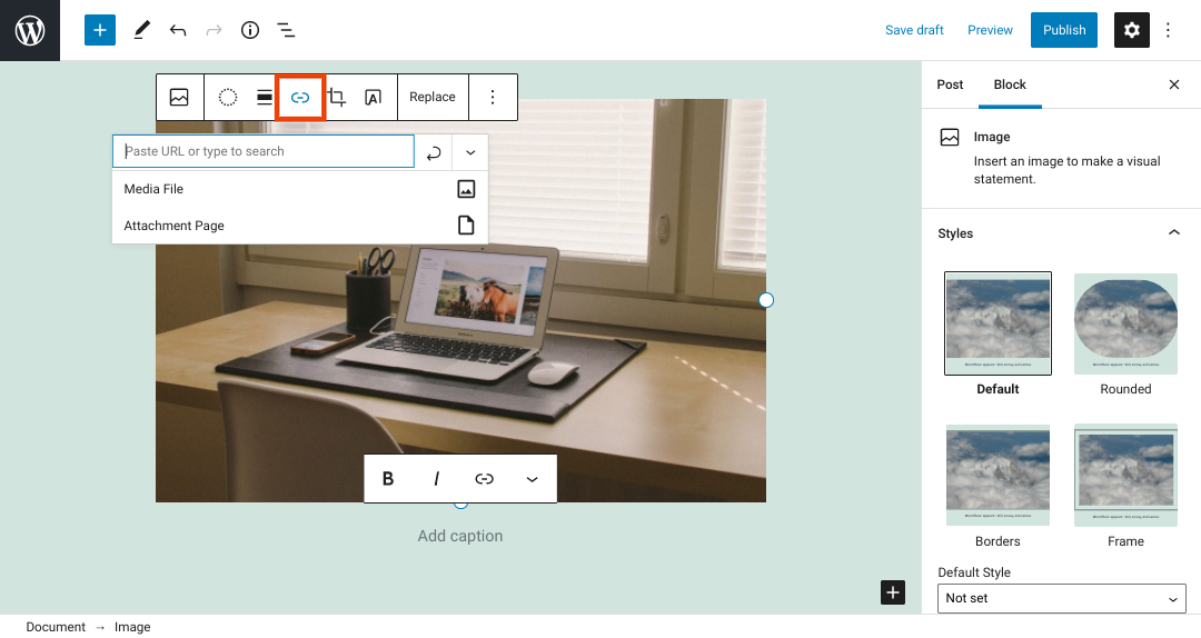Viewport: 1201px width, 638px height.
Task: Add a link in the caption toolbar
Action: point(484,479)
